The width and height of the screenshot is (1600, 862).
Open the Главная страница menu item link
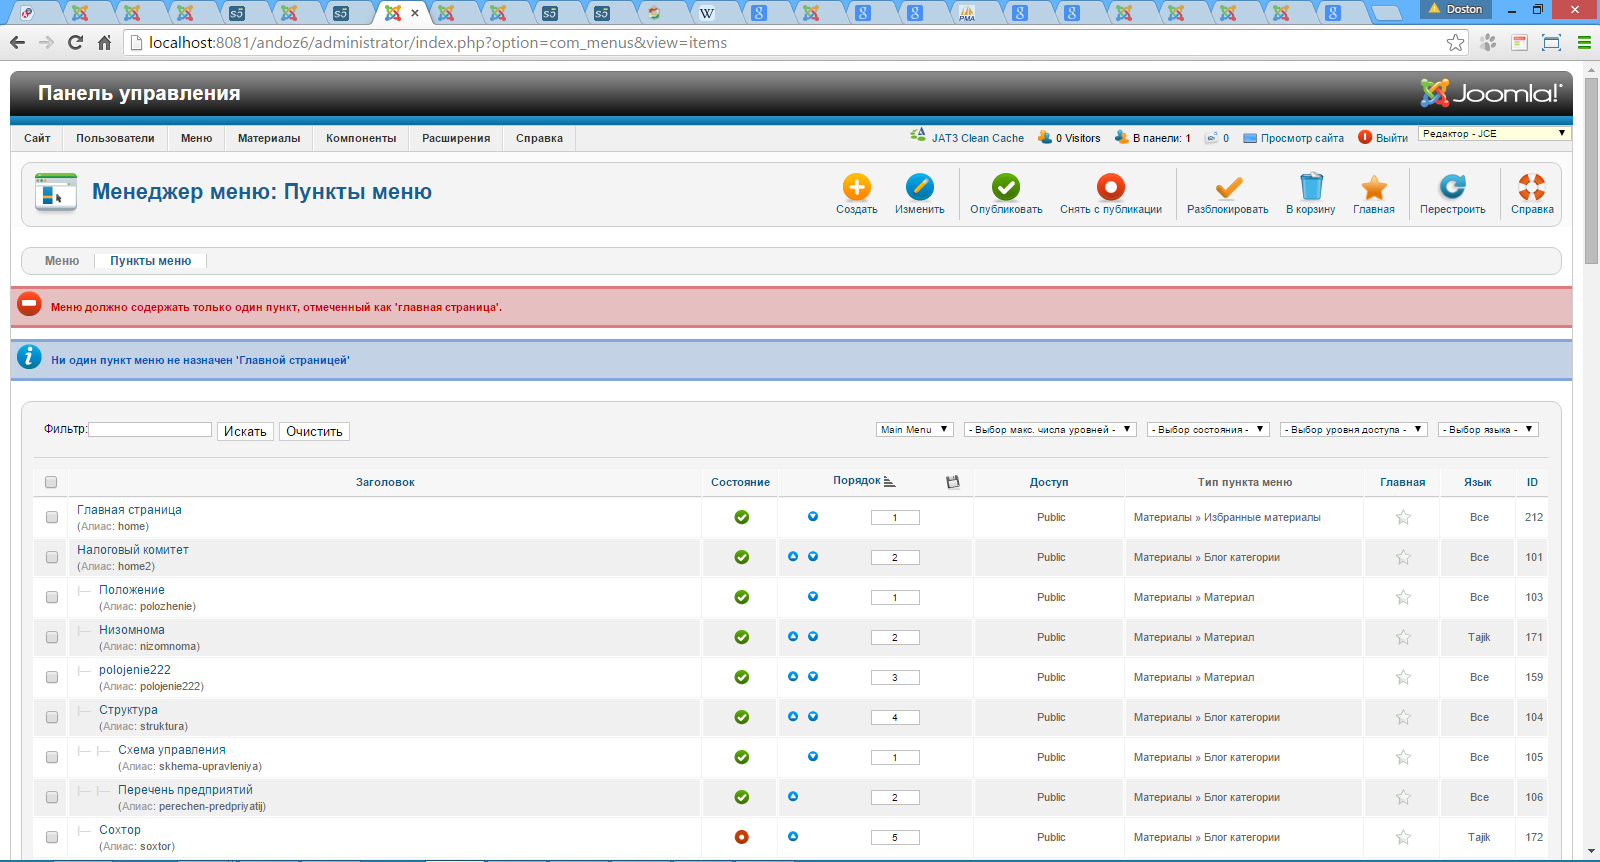(x=129, y=510)
